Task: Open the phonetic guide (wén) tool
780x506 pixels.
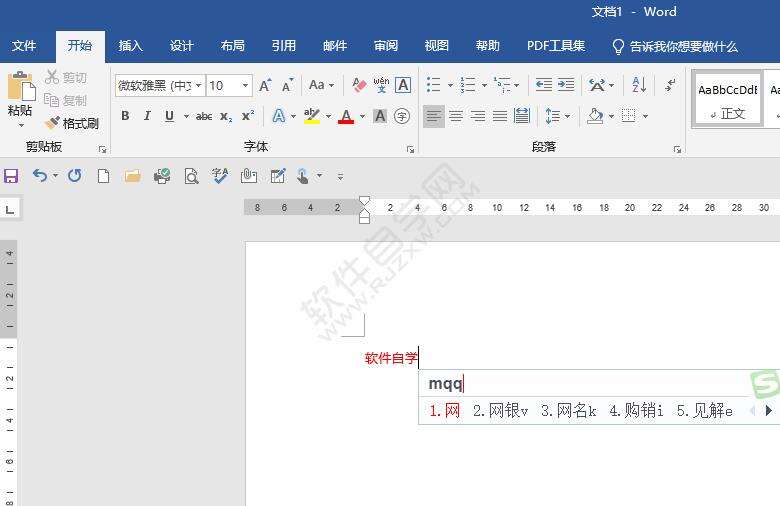Action: click(381, 85)
